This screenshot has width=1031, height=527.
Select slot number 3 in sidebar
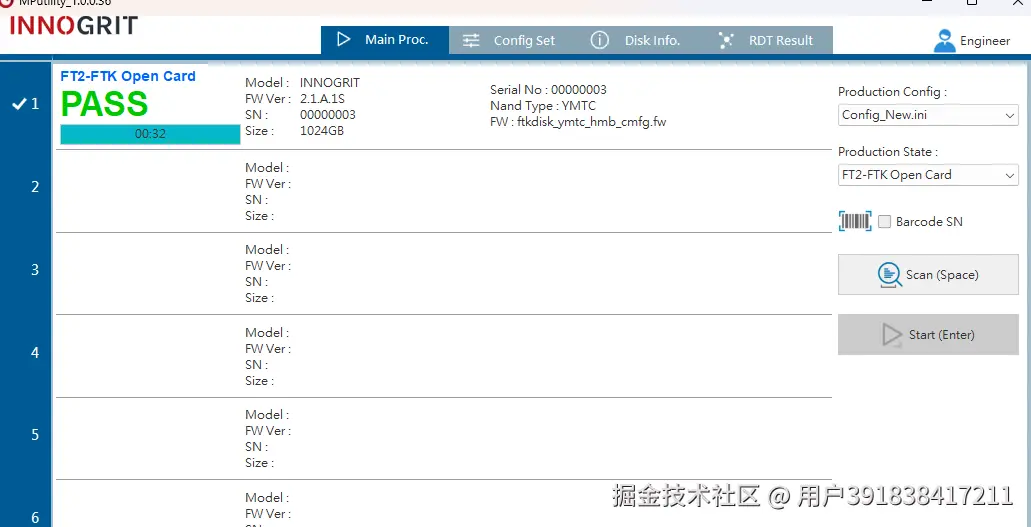click(x=35, y=270)
